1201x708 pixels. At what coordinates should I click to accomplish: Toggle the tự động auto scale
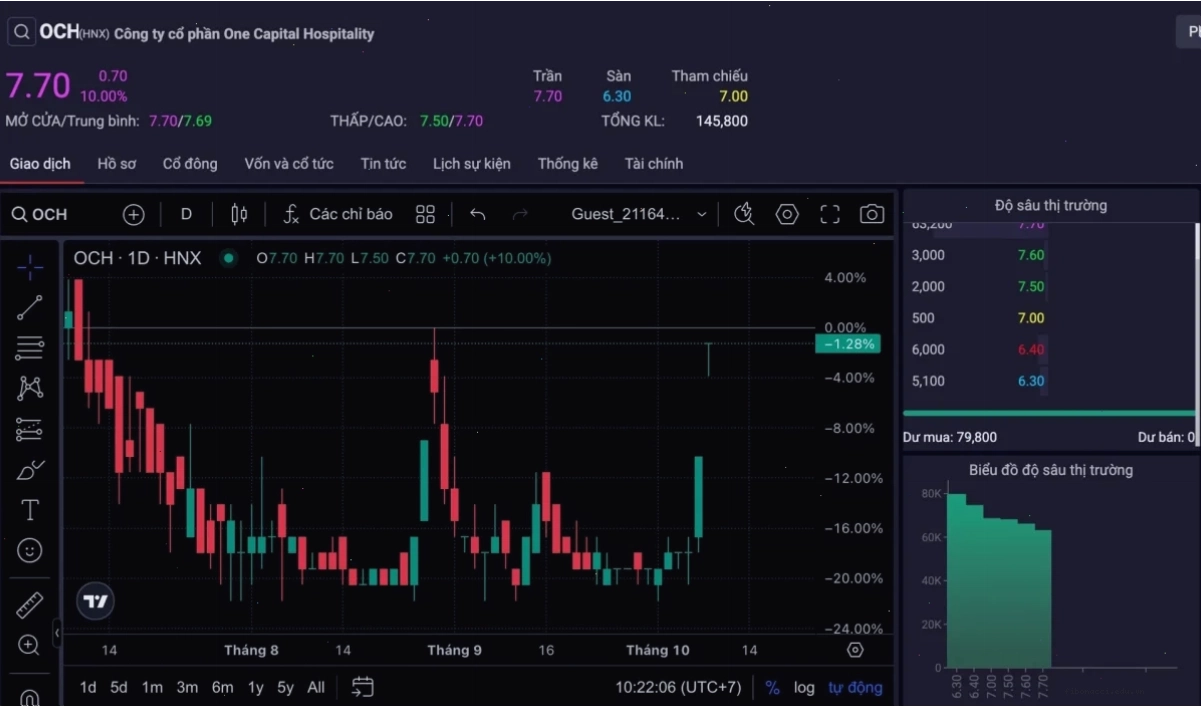click(855, 688)
